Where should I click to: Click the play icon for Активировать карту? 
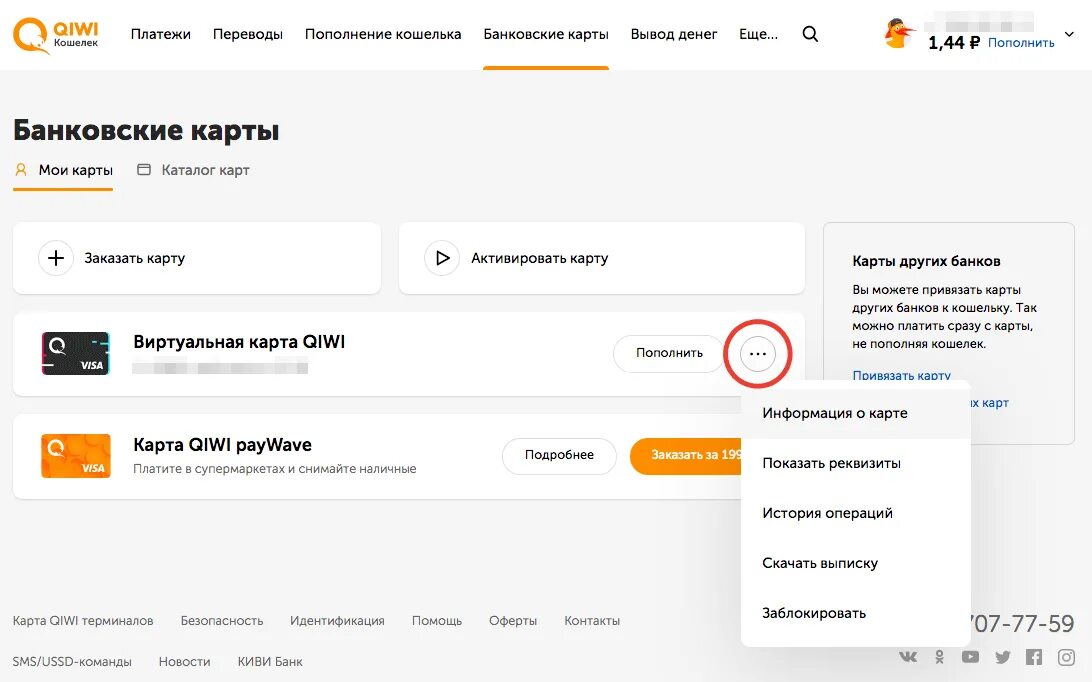tap(442, 258)
